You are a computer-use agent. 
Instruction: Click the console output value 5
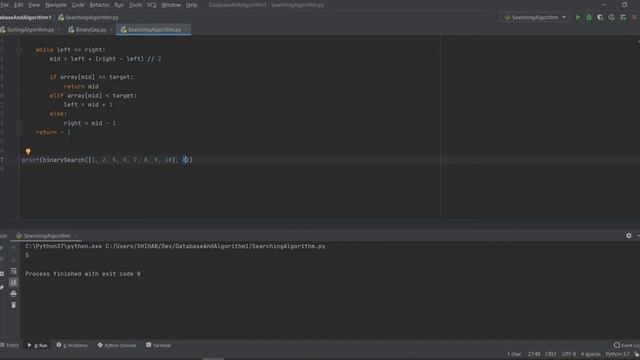[x=27, y=255]
